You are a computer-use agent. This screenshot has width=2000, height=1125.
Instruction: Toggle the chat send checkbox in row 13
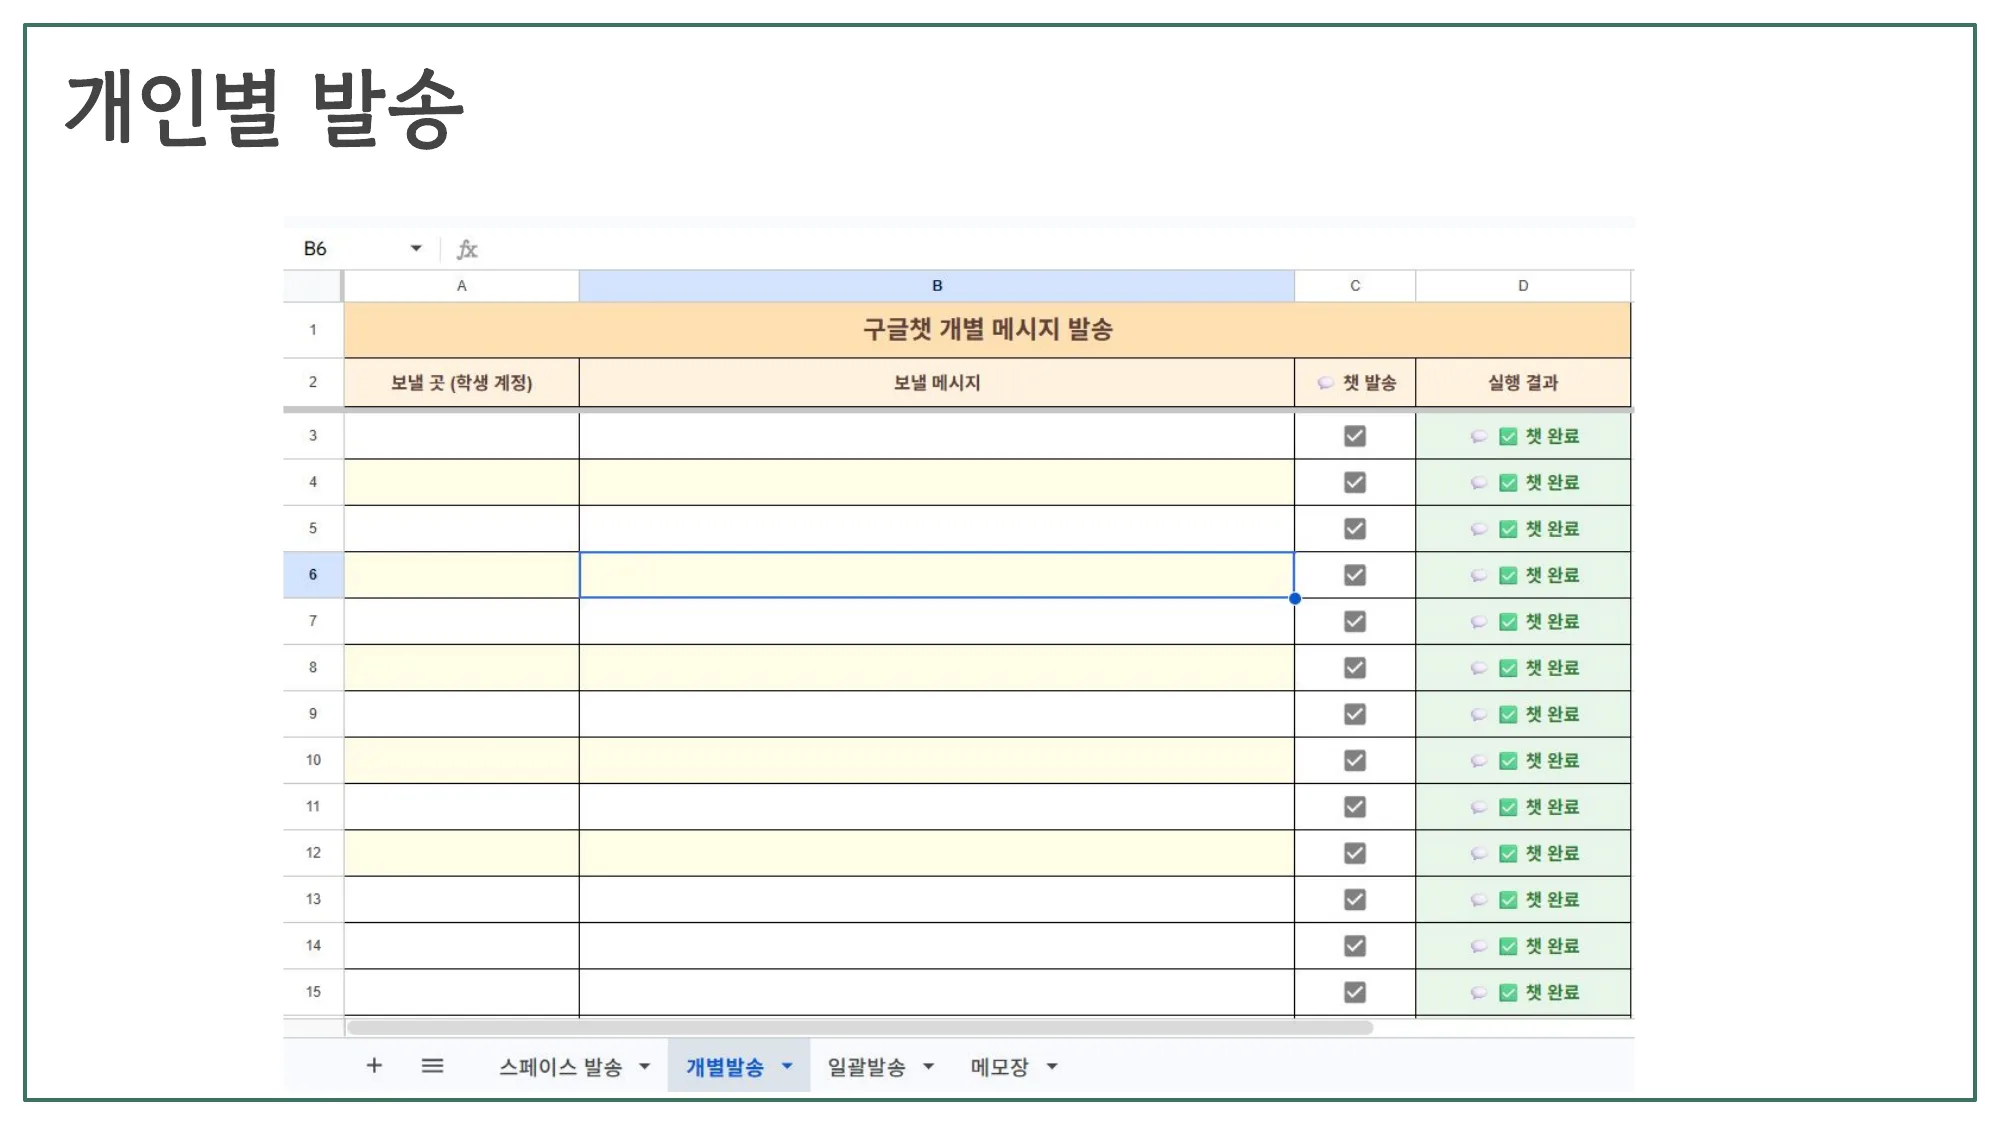(x=1355, y=899)
